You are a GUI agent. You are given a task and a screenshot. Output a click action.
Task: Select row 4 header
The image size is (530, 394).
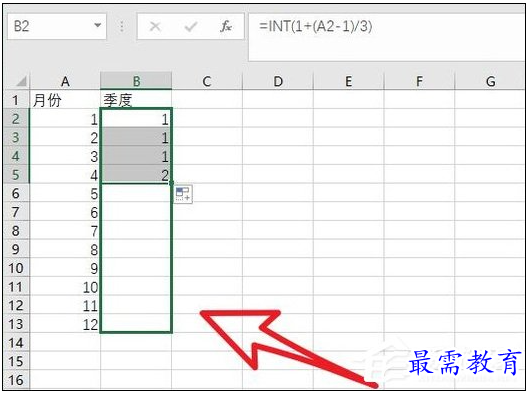(x=16, y=156)
